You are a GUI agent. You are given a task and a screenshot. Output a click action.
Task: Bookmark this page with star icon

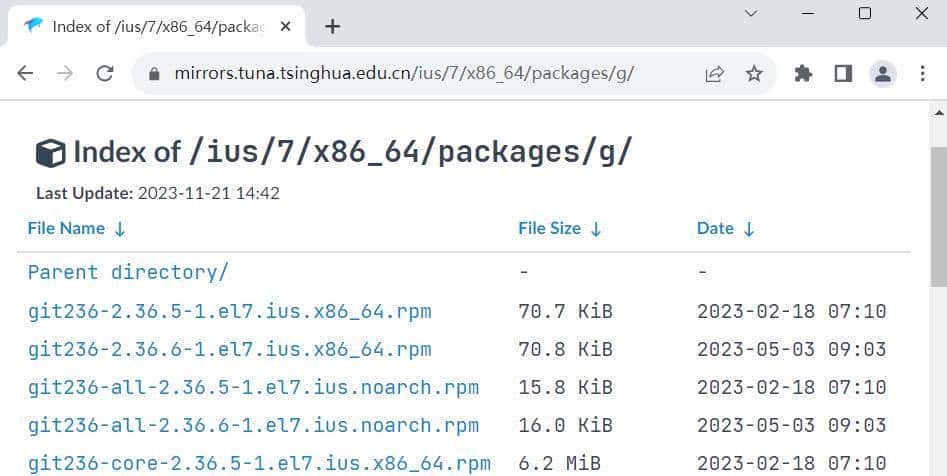pos(754,73)
